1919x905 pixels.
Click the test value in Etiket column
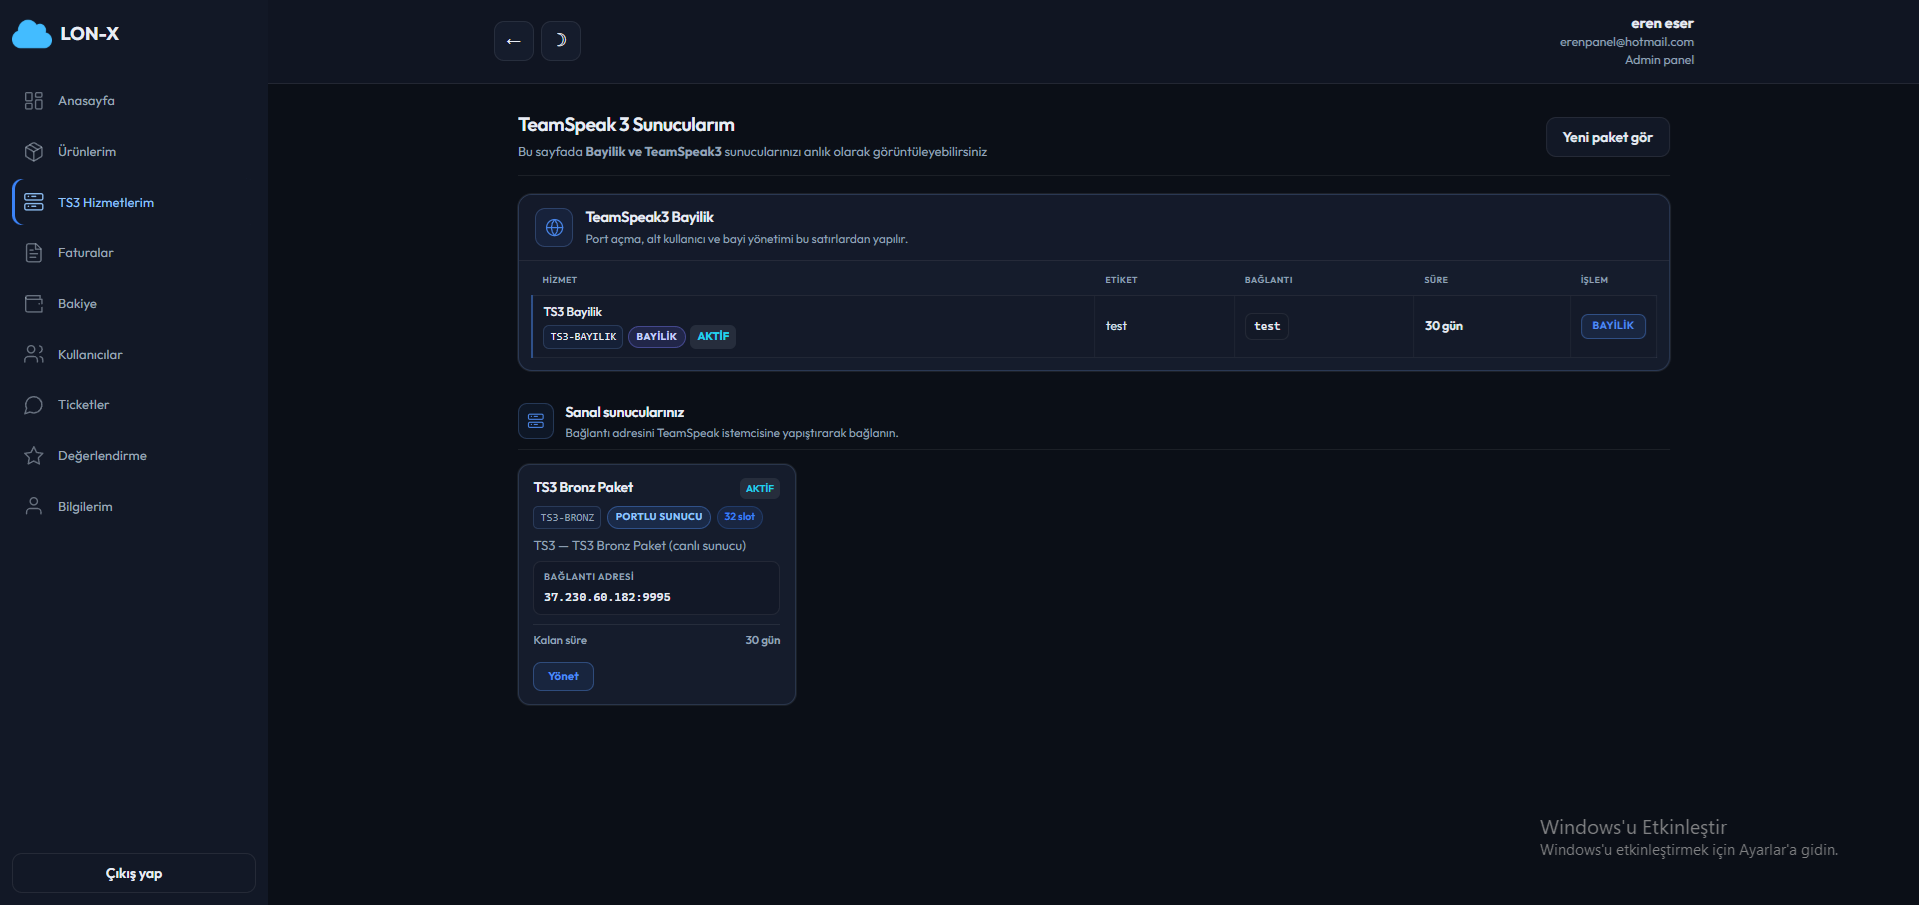point(1116,326)
